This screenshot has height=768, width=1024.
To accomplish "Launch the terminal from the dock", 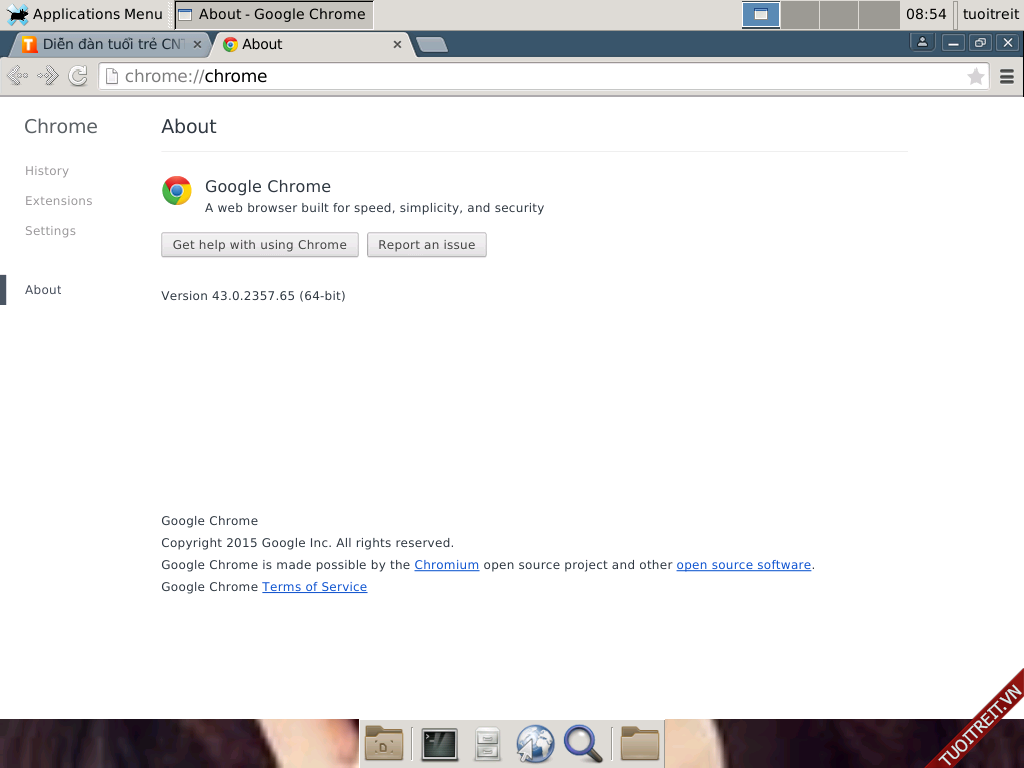I will point(439,744).
